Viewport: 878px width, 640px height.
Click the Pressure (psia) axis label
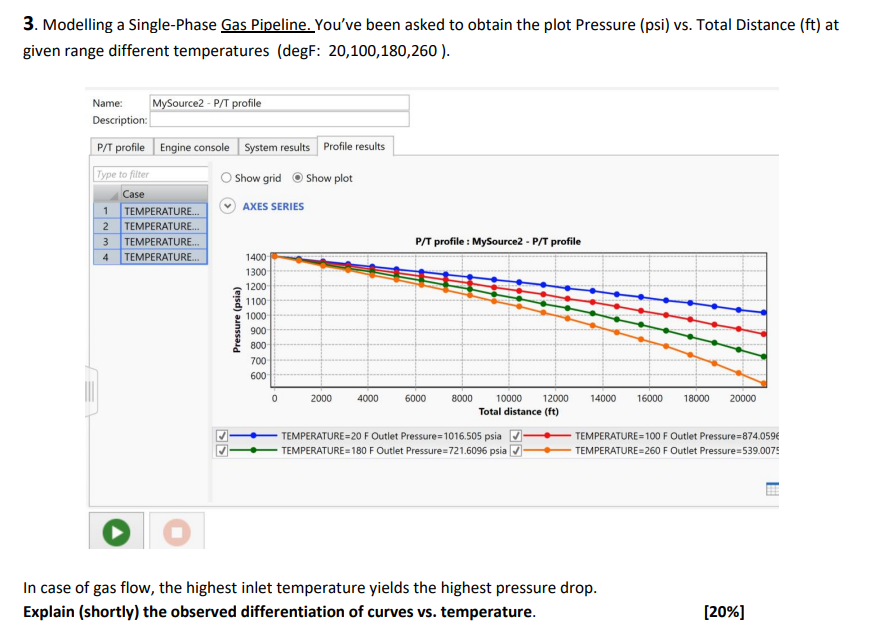click(x=237, y=320)
